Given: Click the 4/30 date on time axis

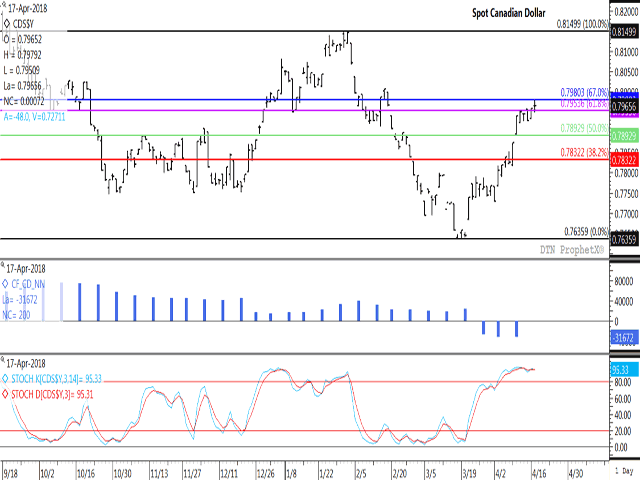Looking at the screenshot, I should click(576, 473).
